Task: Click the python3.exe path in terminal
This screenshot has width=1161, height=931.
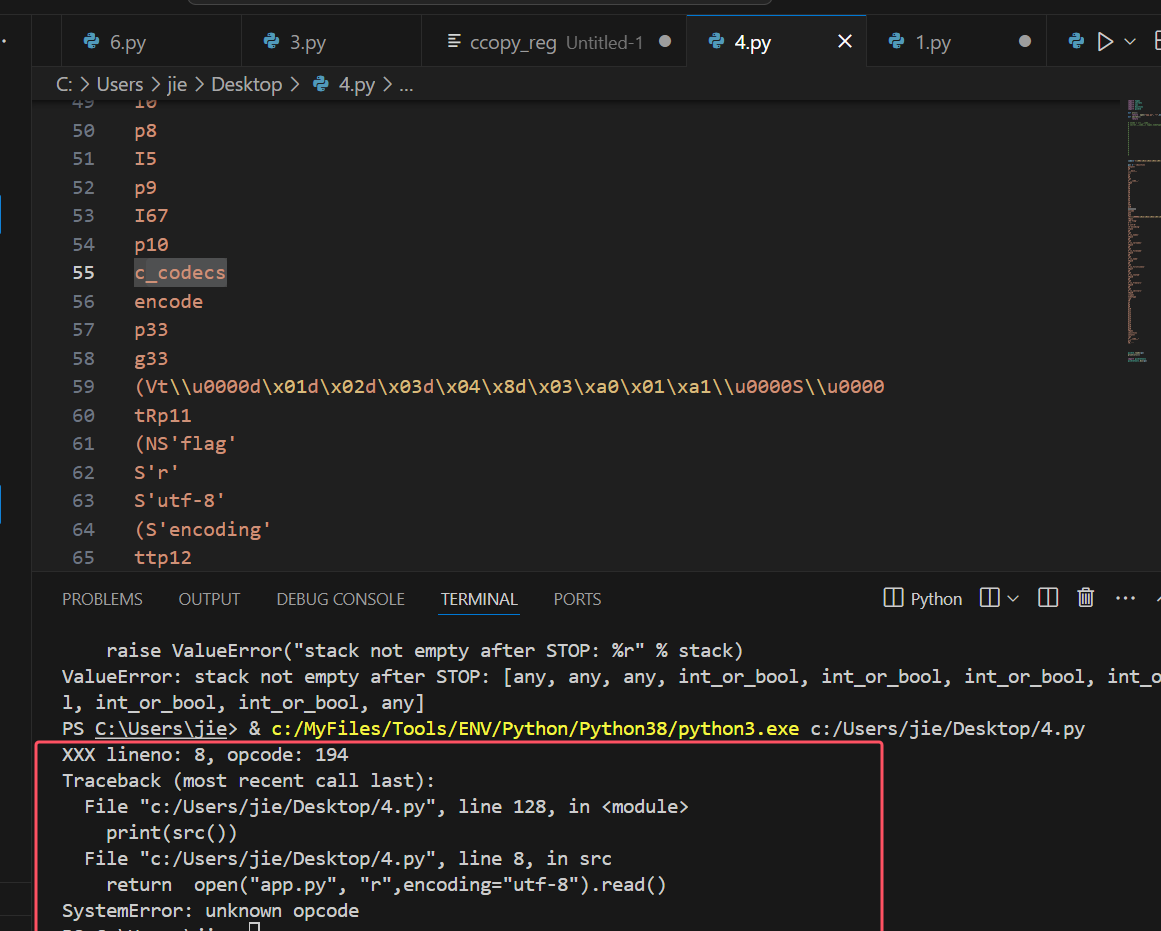Action: pos(535,729)
